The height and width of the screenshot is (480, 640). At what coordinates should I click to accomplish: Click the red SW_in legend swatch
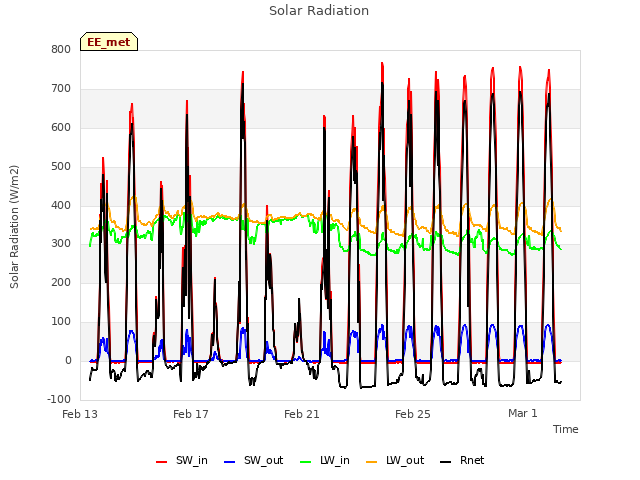tap(162, 462)
